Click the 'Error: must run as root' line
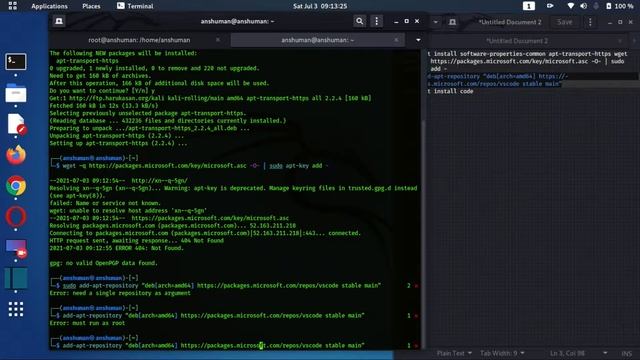The image size is (640, 360). pos(87,323)
